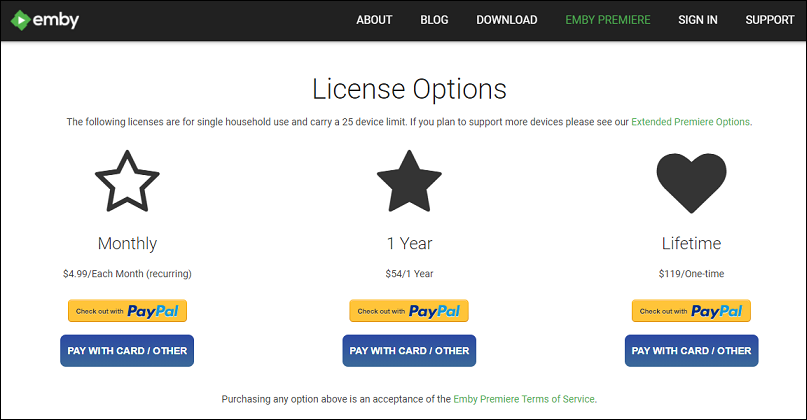Click the Monthly plan title
Screen dimensions: 807x420
(127, 243)
